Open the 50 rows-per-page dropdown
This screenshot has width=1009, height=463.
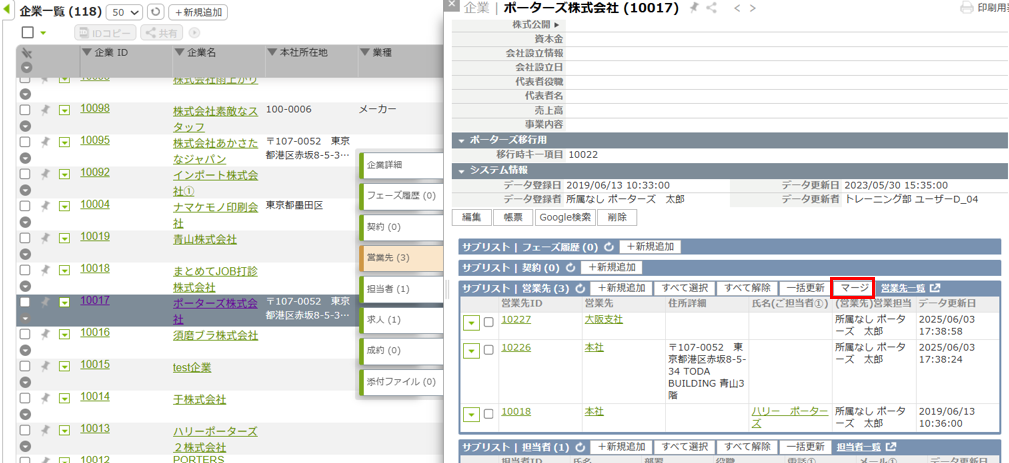pos(124,13)
